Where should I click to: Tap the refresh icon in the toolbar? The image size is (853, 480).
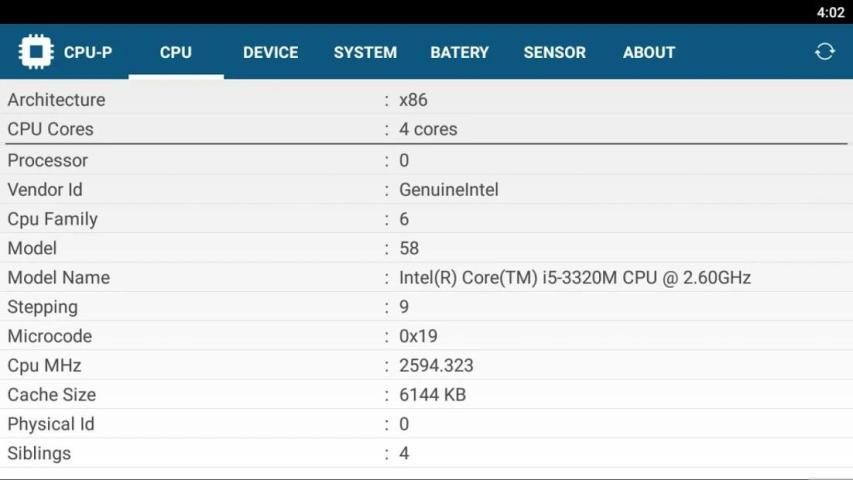point(824,52)
